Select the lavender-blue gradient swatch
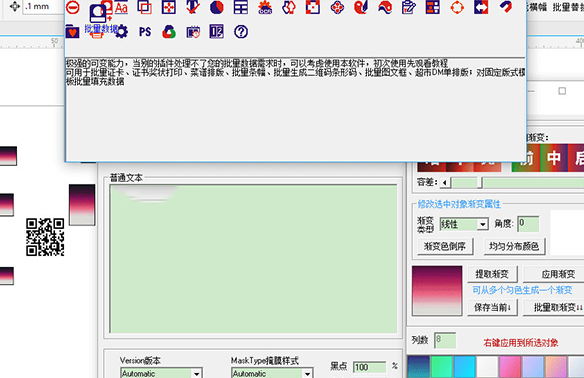The width and height of the screenshot is (584, 378). [533, 367]
